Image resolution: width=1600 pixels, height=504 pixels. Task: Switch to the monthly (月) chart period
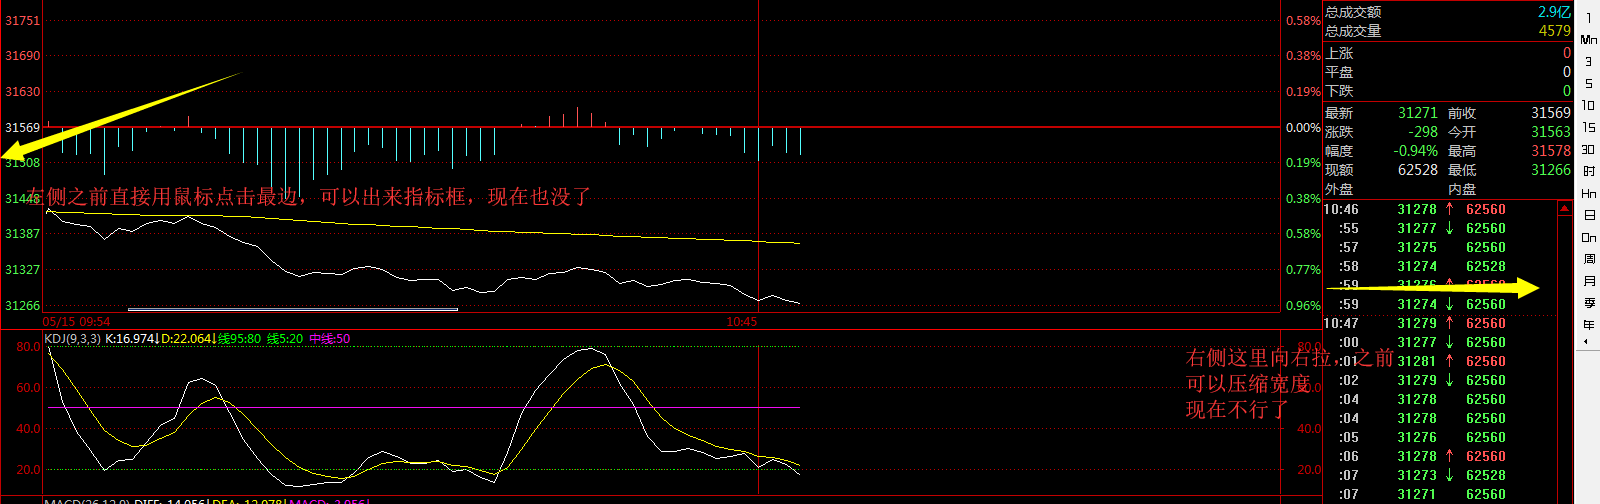pyautogui.click(x=1588, y=282)
